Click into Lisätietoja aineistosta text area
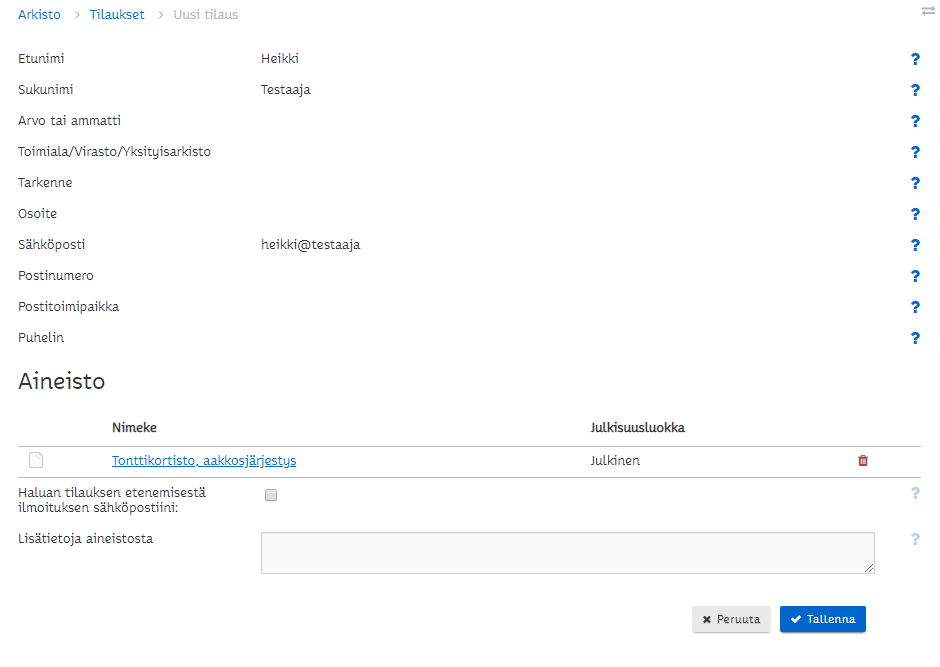940x667 pixels. pos(567,553)
